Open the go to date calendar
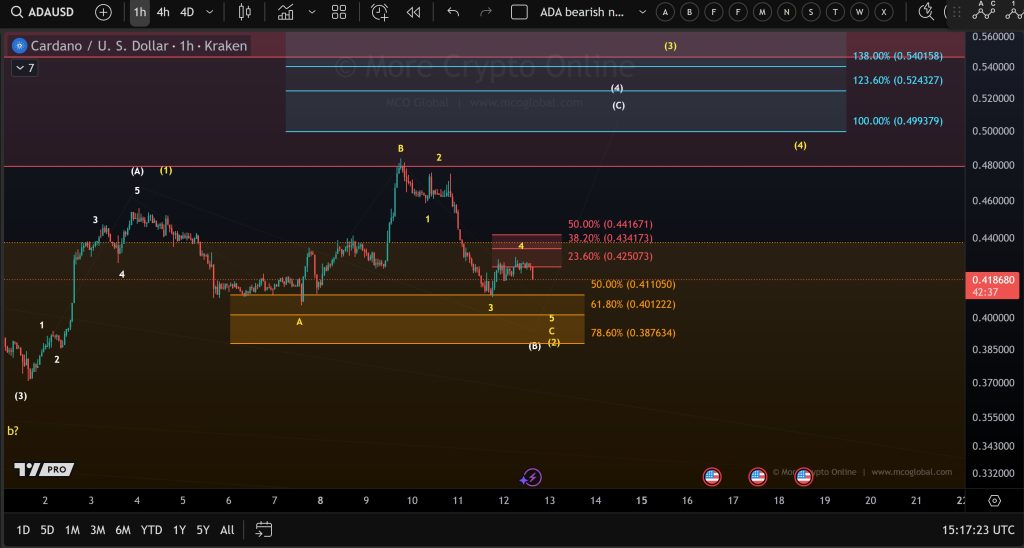Viewport: 1024px width, 548px height. click(x=263, y=529)
